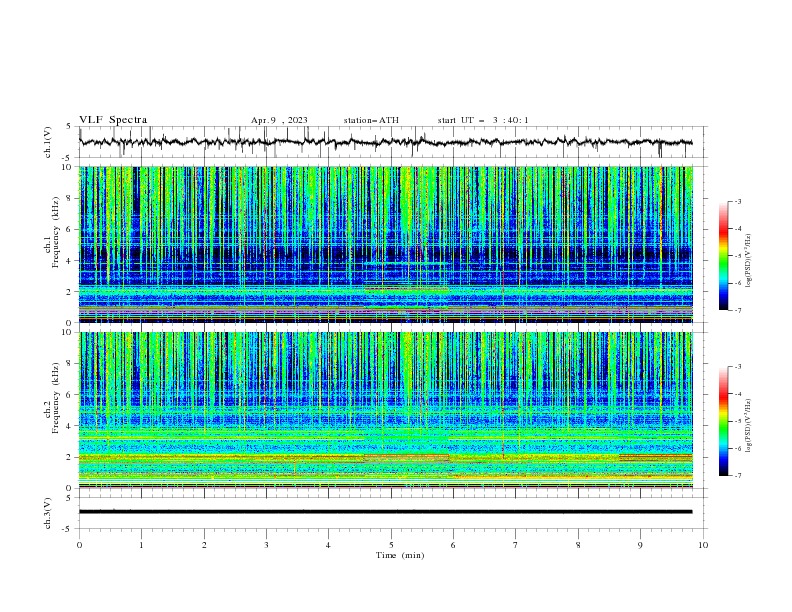Screen dimensions: 792x612
Task: Click the 'Time (min)' axis label
Action: pos(400,555)
